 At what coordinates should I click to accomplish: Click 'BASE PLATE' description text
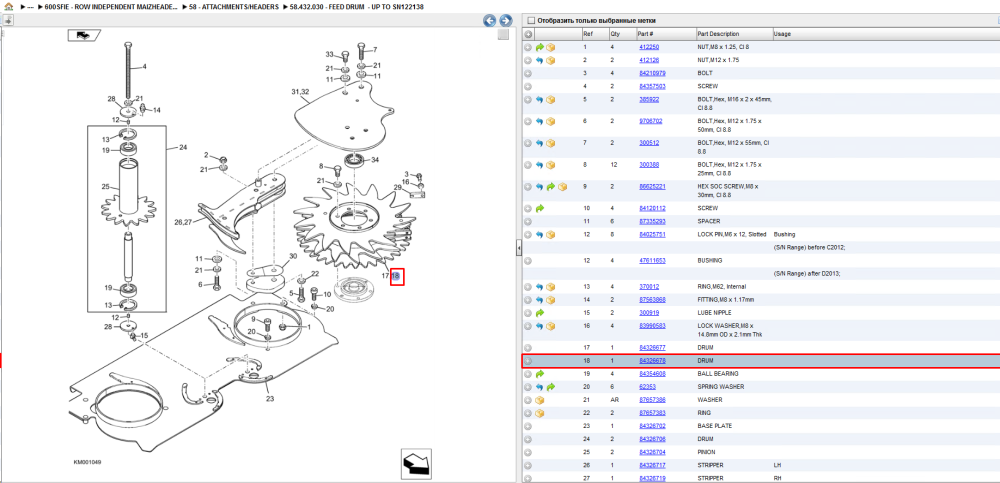tap(715, 426)
